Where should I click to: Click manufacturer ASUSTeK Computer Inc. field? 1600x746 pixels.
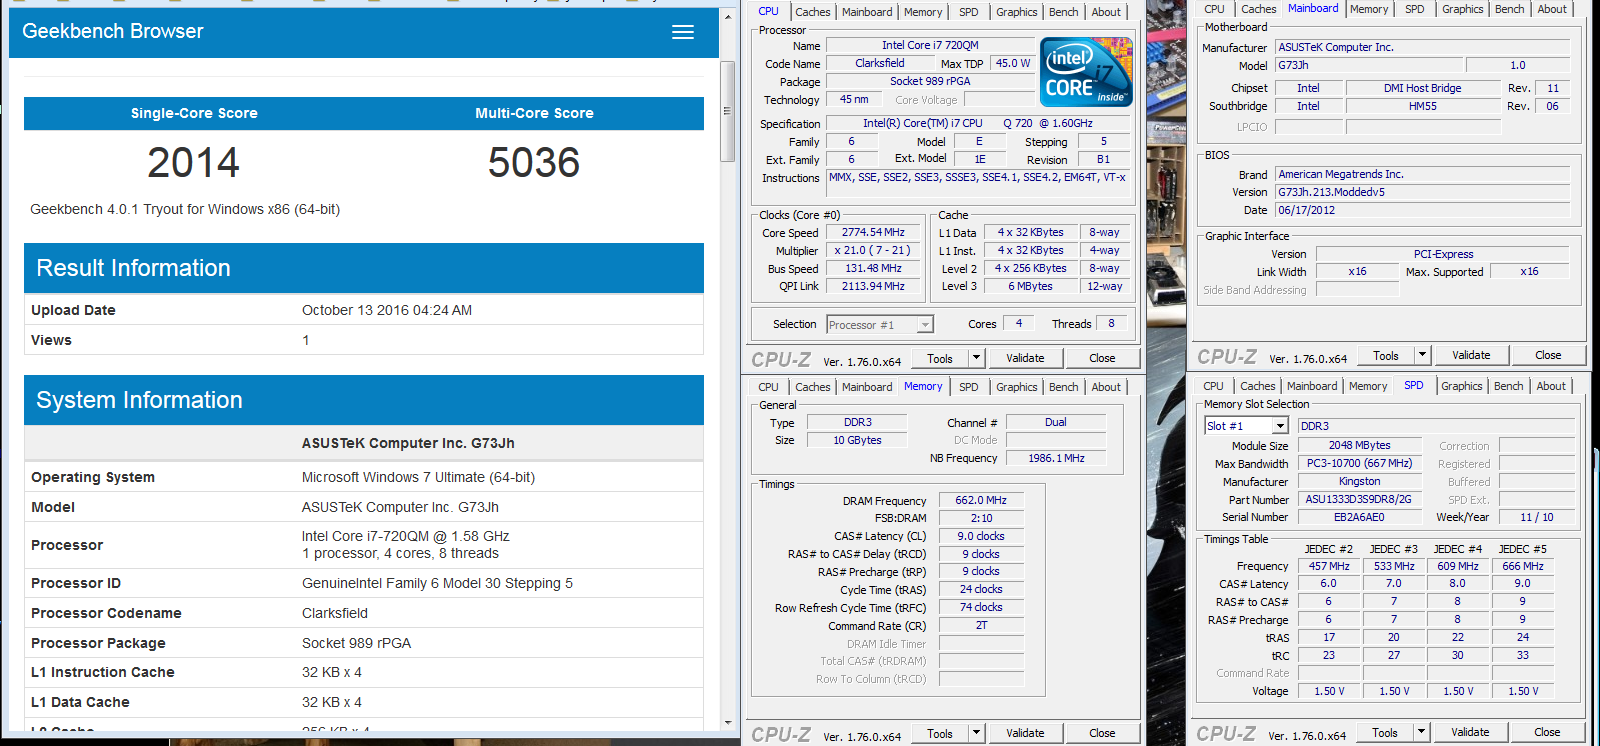coord(1423,47)
